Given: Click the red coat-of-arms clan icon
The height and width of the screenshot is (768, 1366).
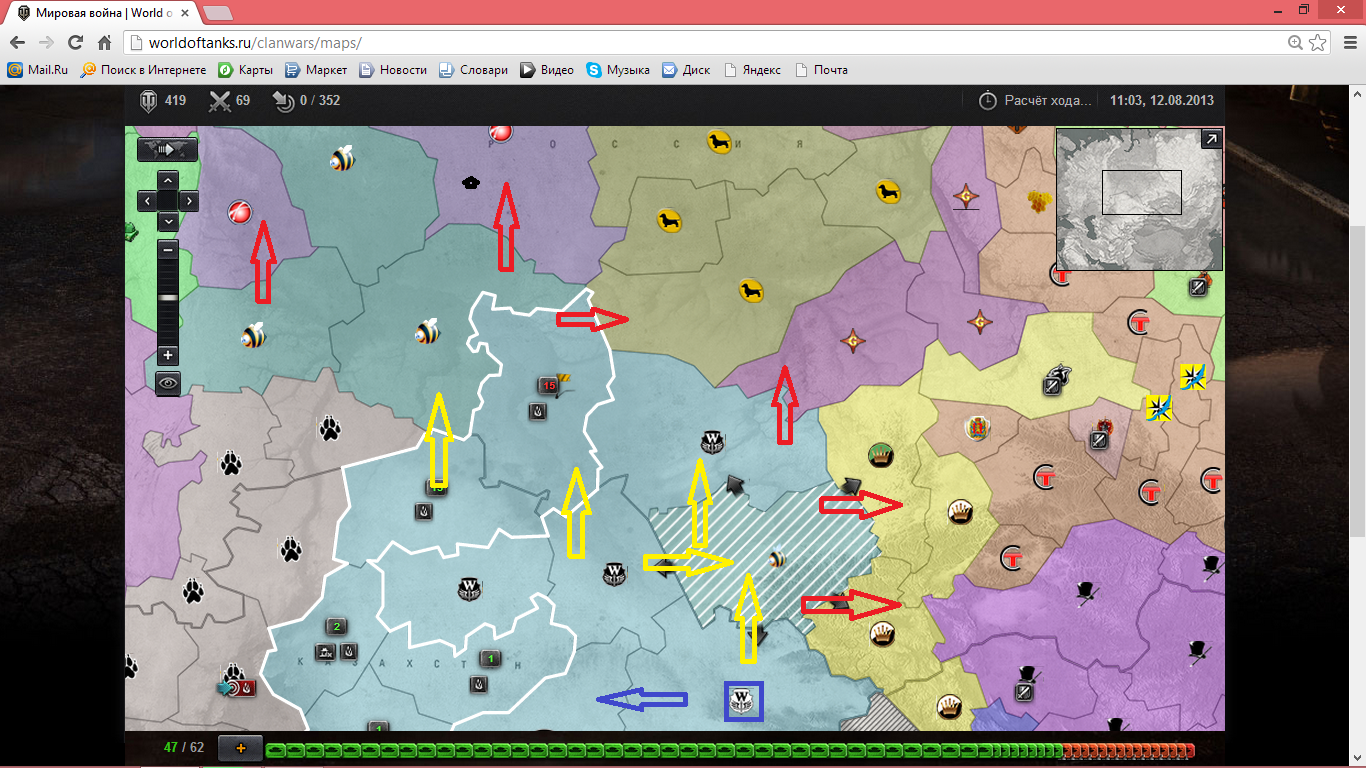Looking at the screenshot, I should coord(976,429).
